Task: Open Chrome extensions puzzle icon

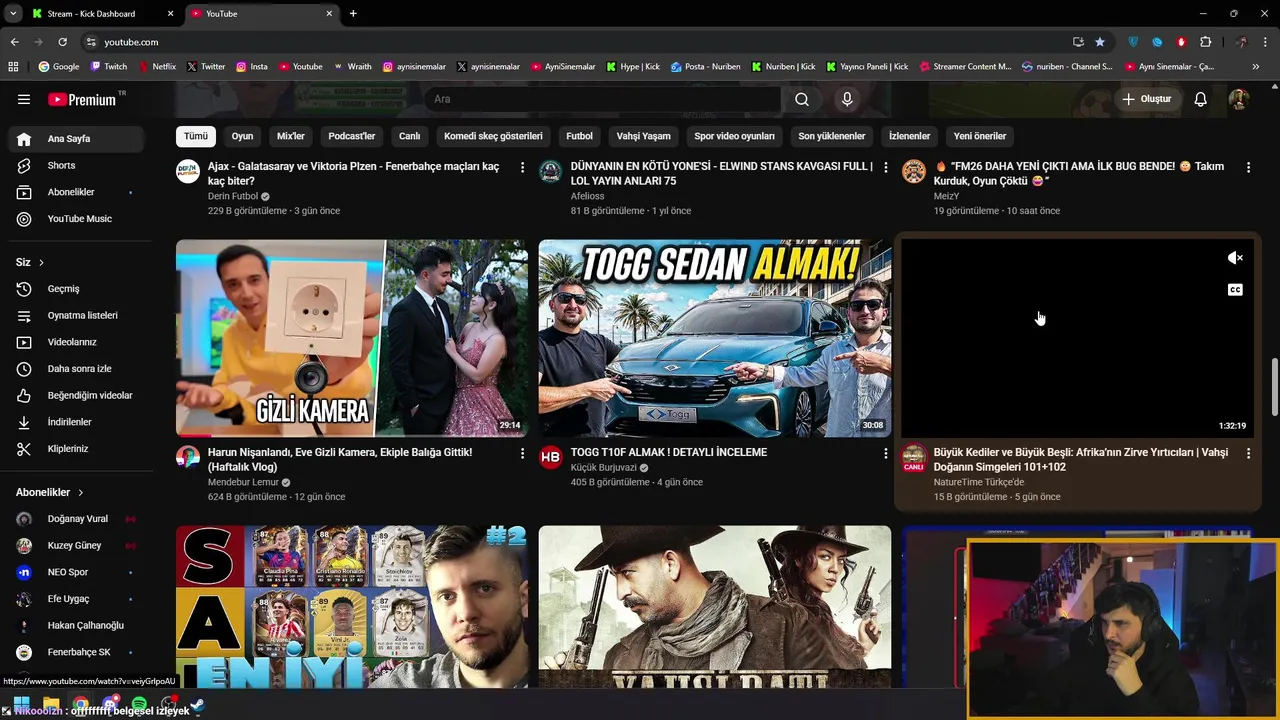Action: [1205, 42]
